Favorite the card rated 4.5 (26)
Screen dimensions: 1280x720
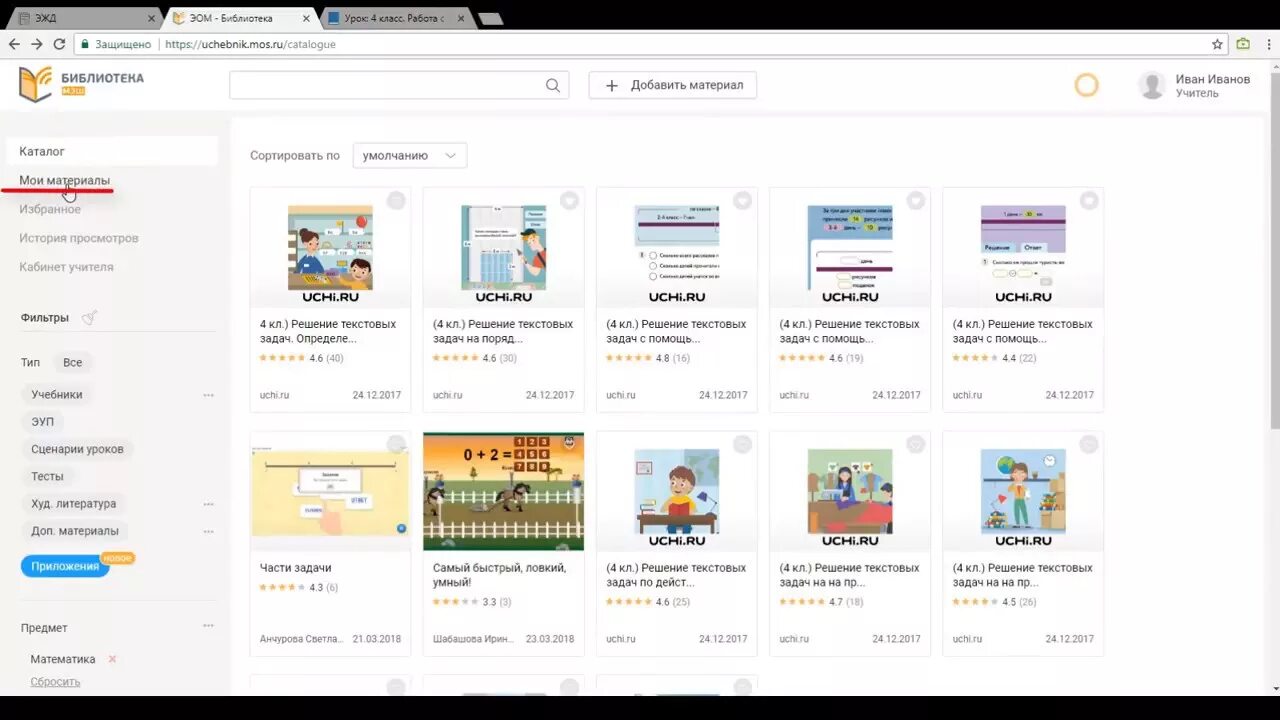tap(1089, 445)
